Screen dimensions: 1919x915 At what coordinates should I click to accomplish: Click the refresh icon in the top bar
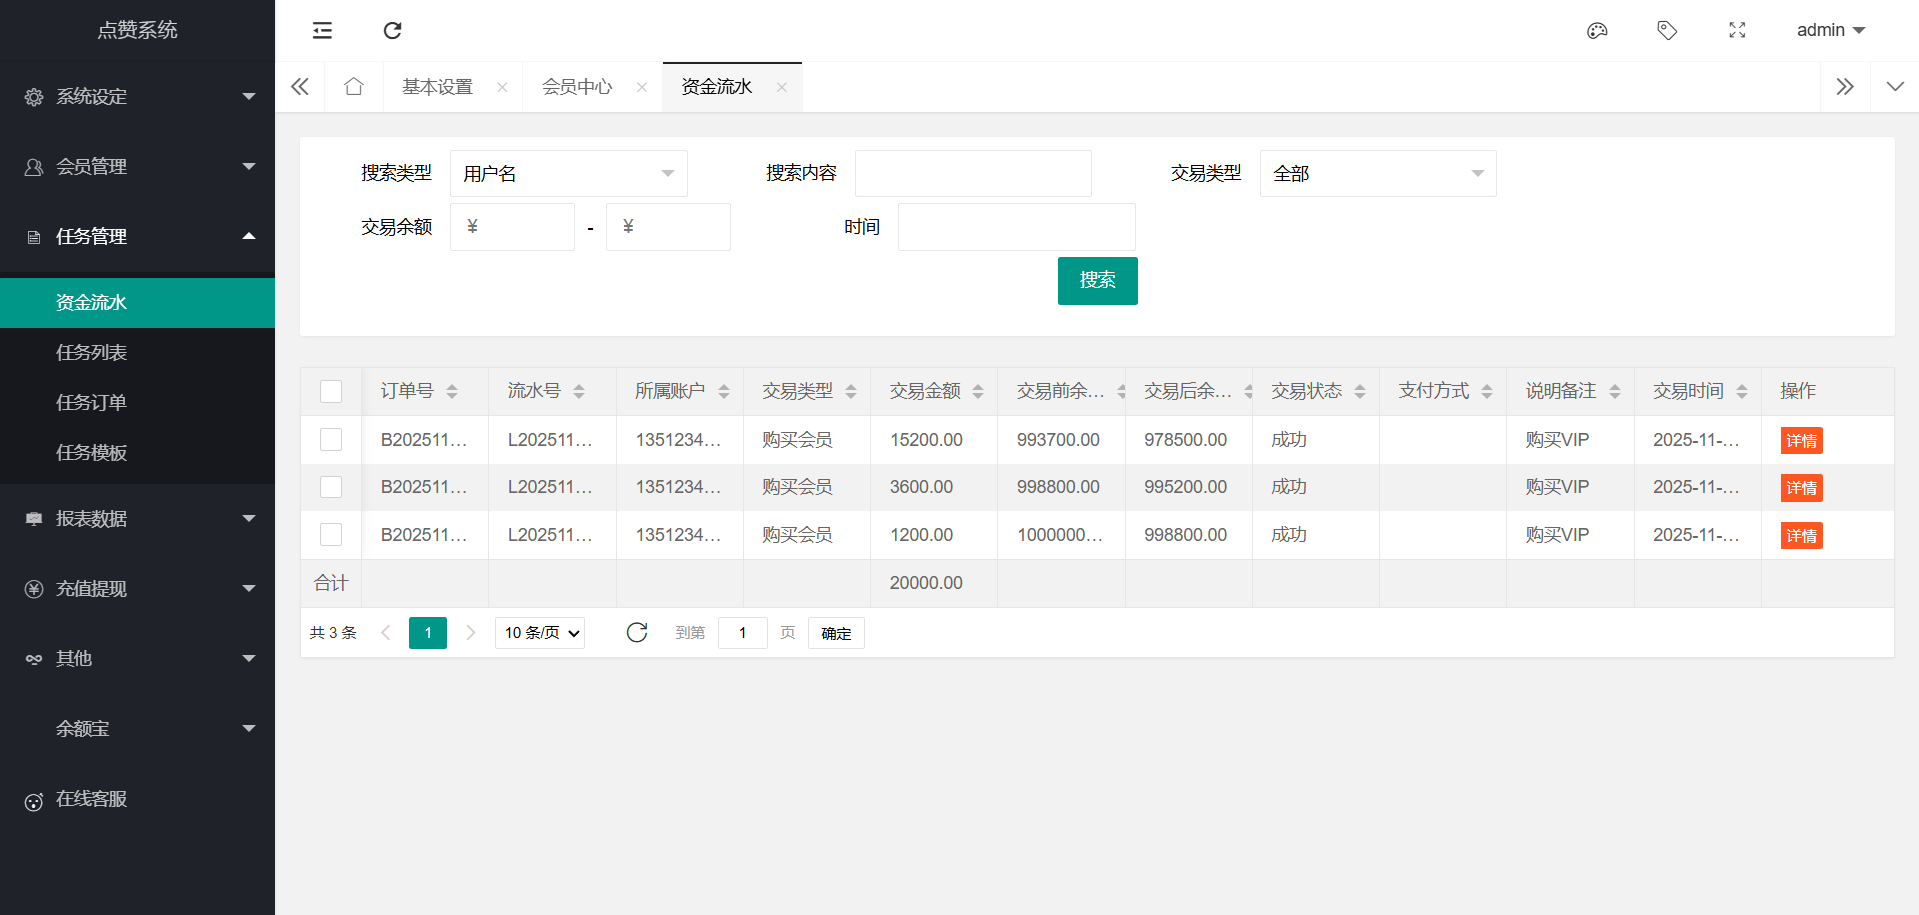(x=392, y=30)
